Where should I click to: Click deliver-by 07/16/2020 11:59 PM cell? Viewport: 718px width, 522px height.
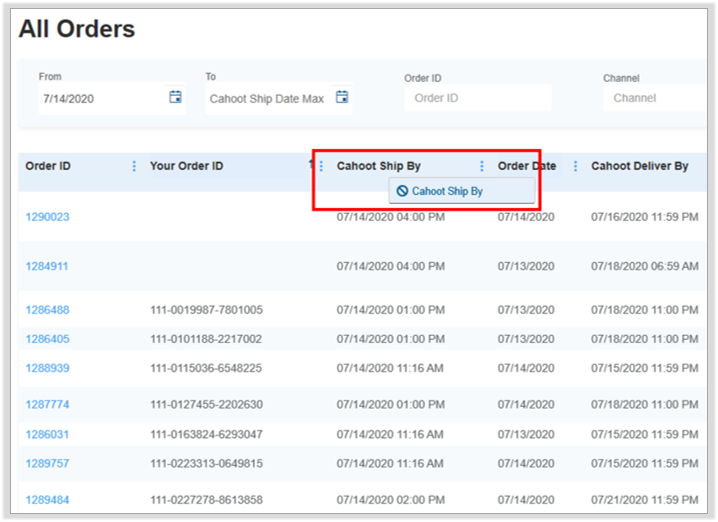coord(645,217)
